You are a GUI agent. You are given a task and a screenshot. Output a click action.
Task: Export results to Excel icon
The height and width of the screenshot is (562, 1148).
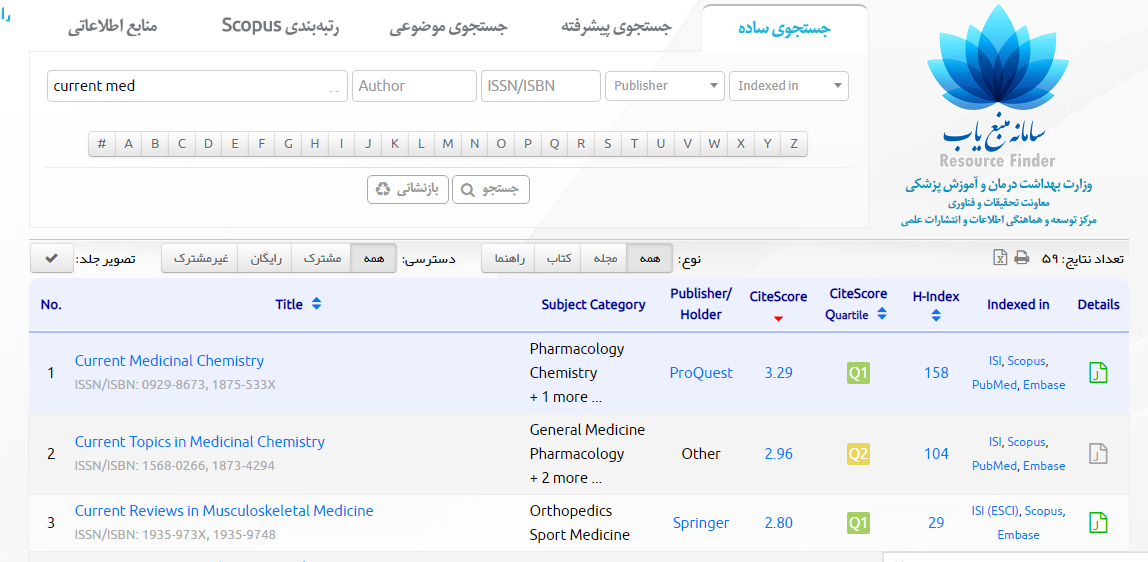tap(999, 258)
